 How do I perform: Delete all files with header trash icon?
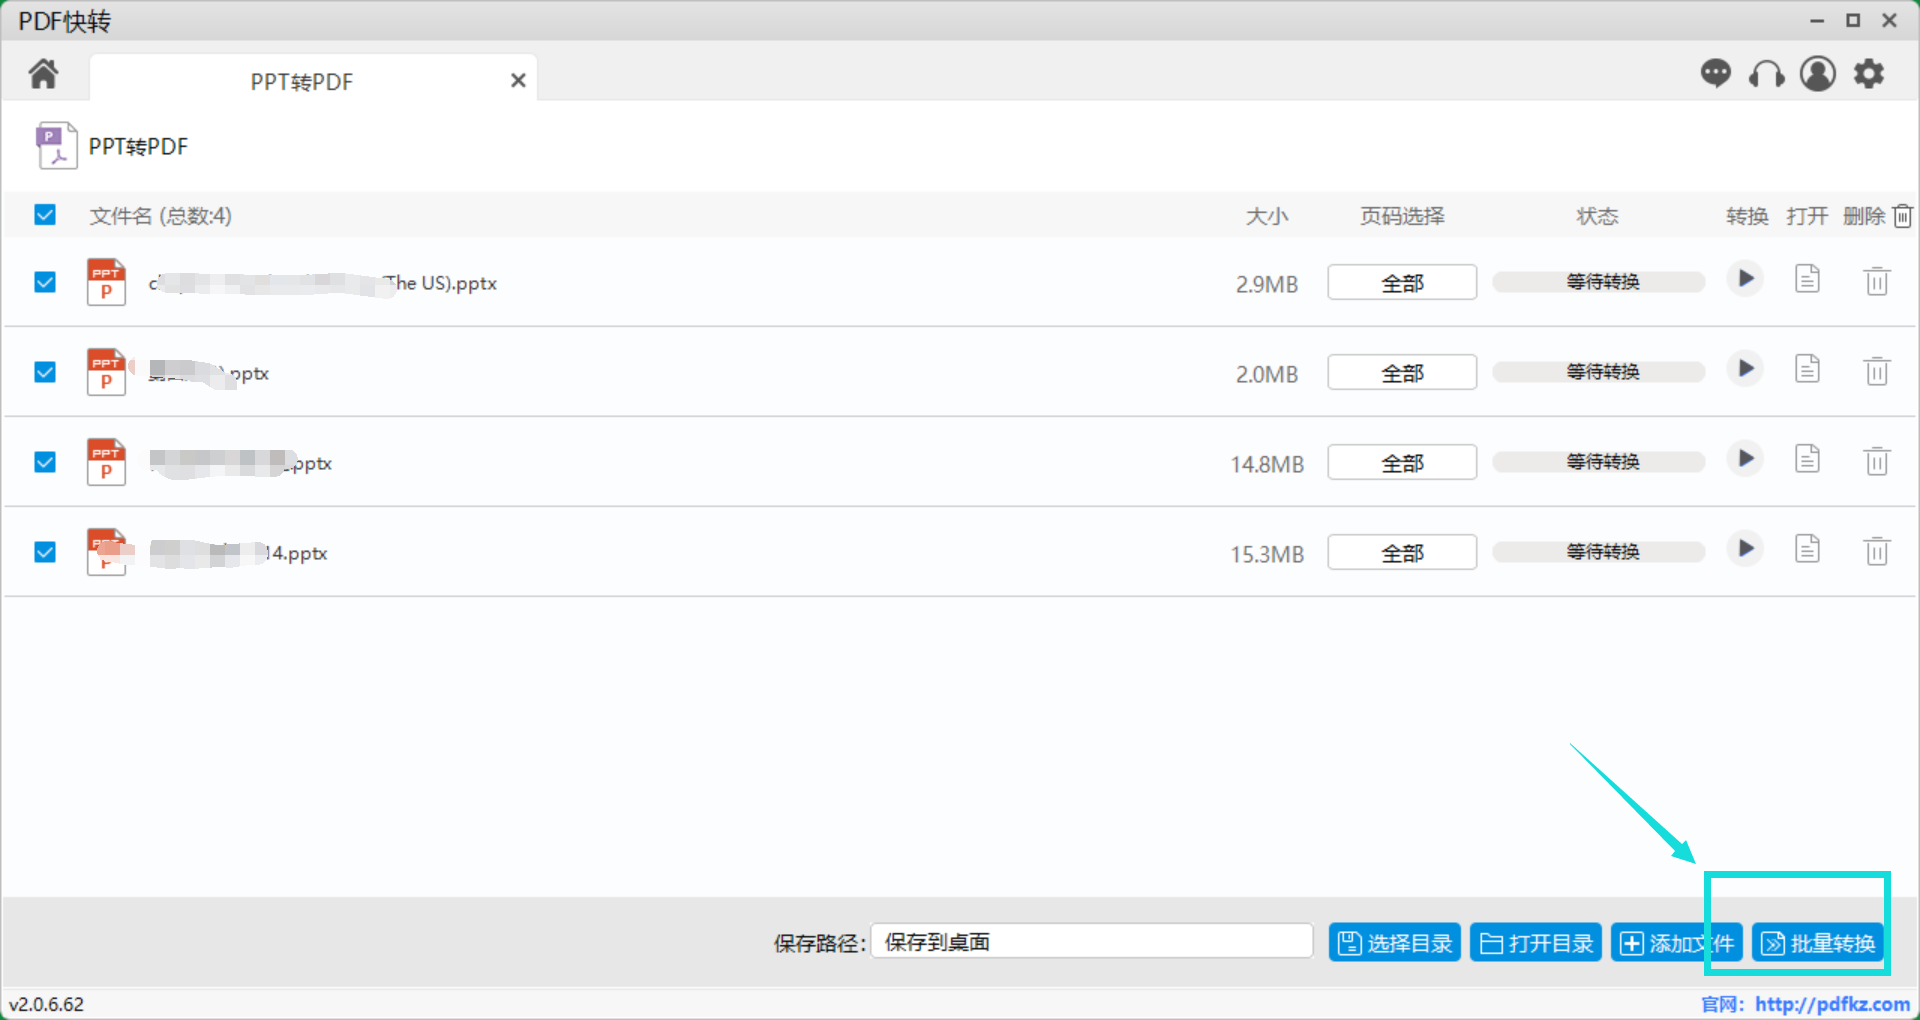click(x=1902, y=216)
